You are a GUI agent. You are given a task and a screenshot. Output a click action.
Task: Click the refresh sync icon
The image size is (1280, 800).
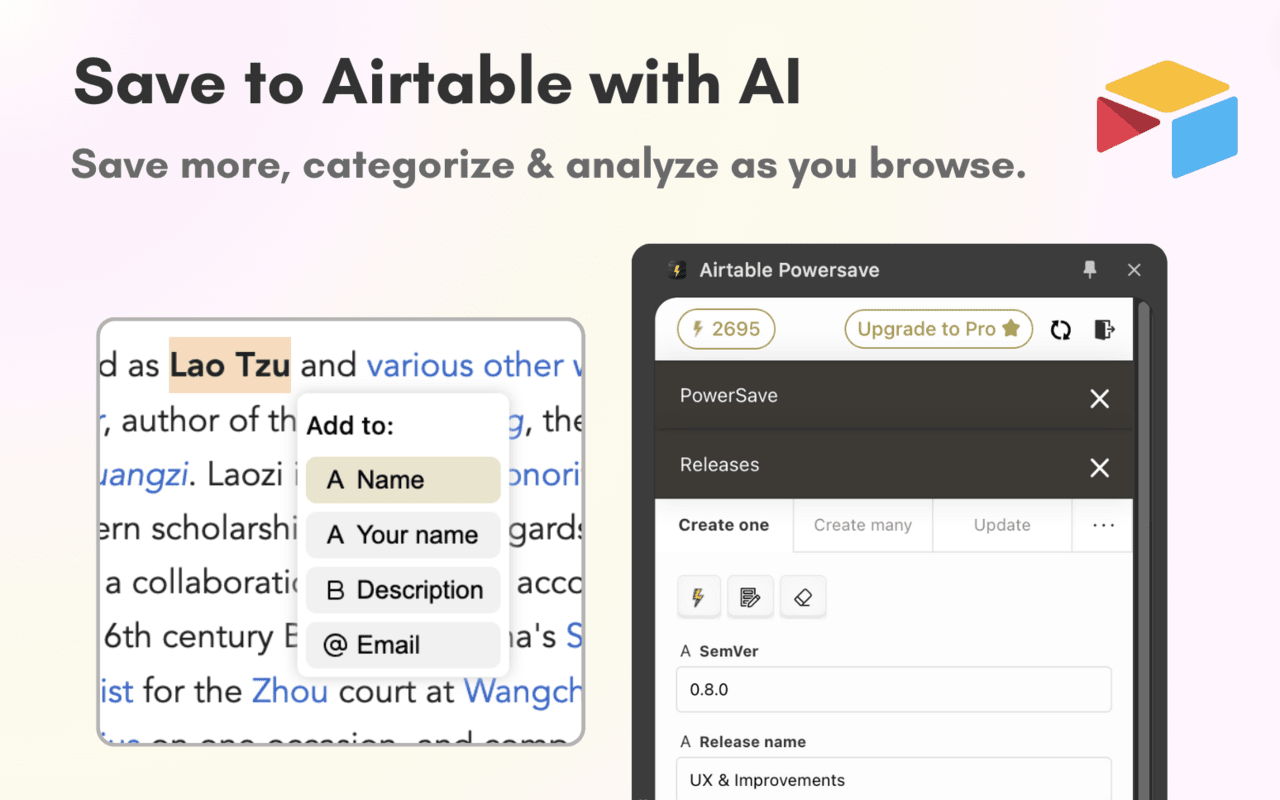tap(1061, 329)
